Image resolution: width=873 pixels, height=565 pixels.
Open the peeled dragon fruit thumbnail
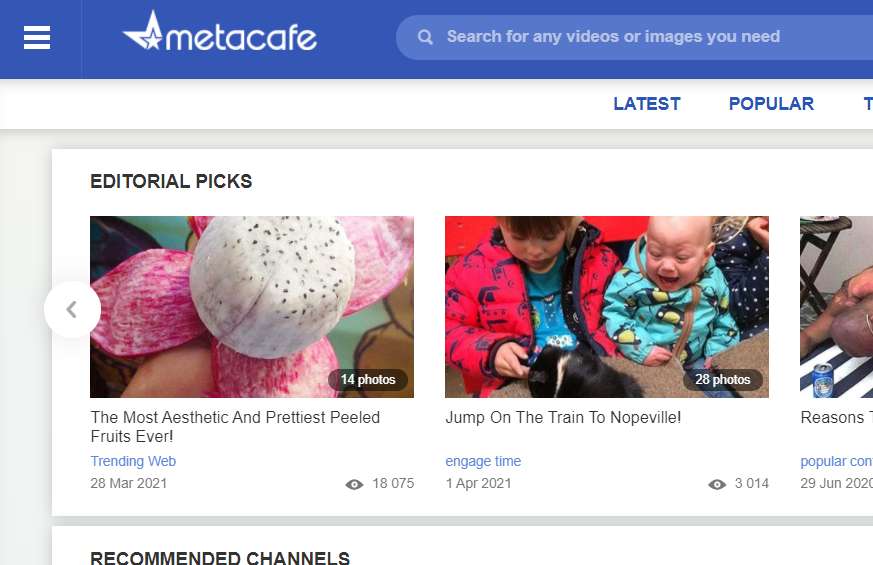click(252, 307)
